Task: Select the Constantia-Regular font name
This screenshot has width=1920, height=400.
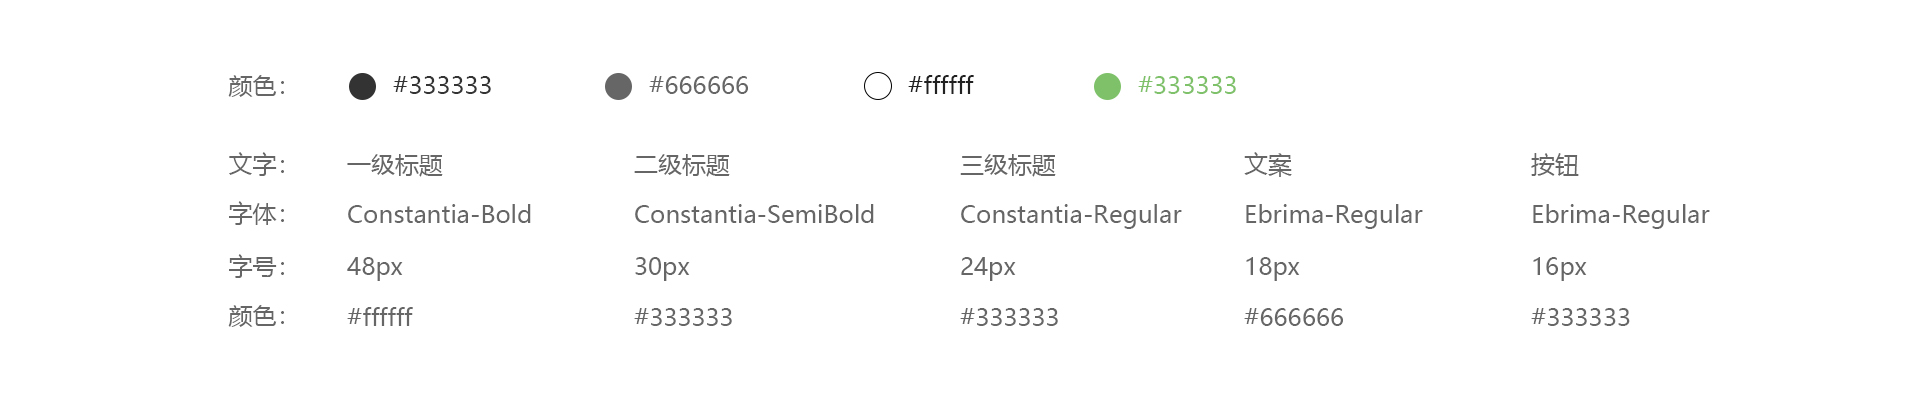Action: click(1070, 215)
